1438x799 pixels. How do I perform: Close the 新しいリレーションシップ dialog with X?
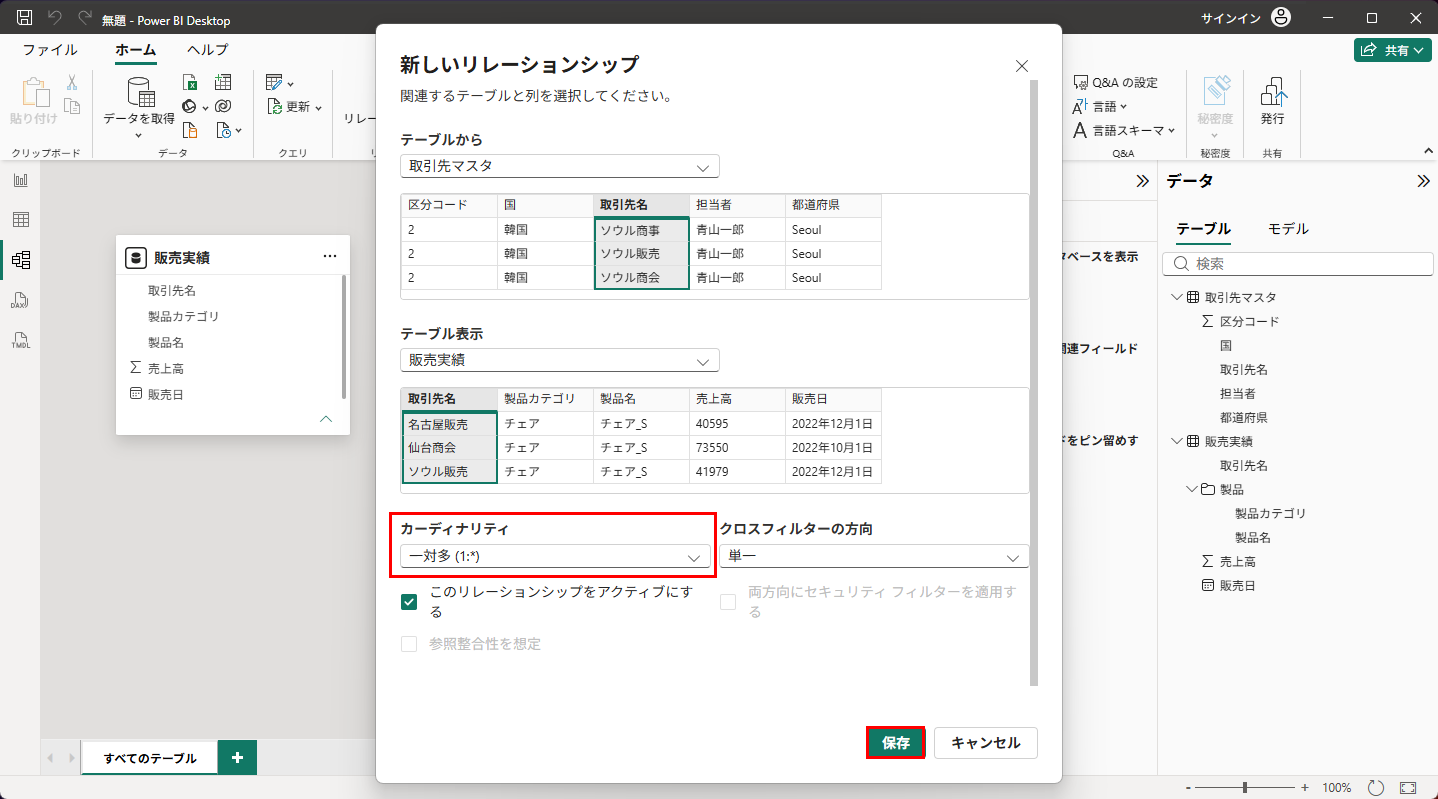coord(1022,66)
